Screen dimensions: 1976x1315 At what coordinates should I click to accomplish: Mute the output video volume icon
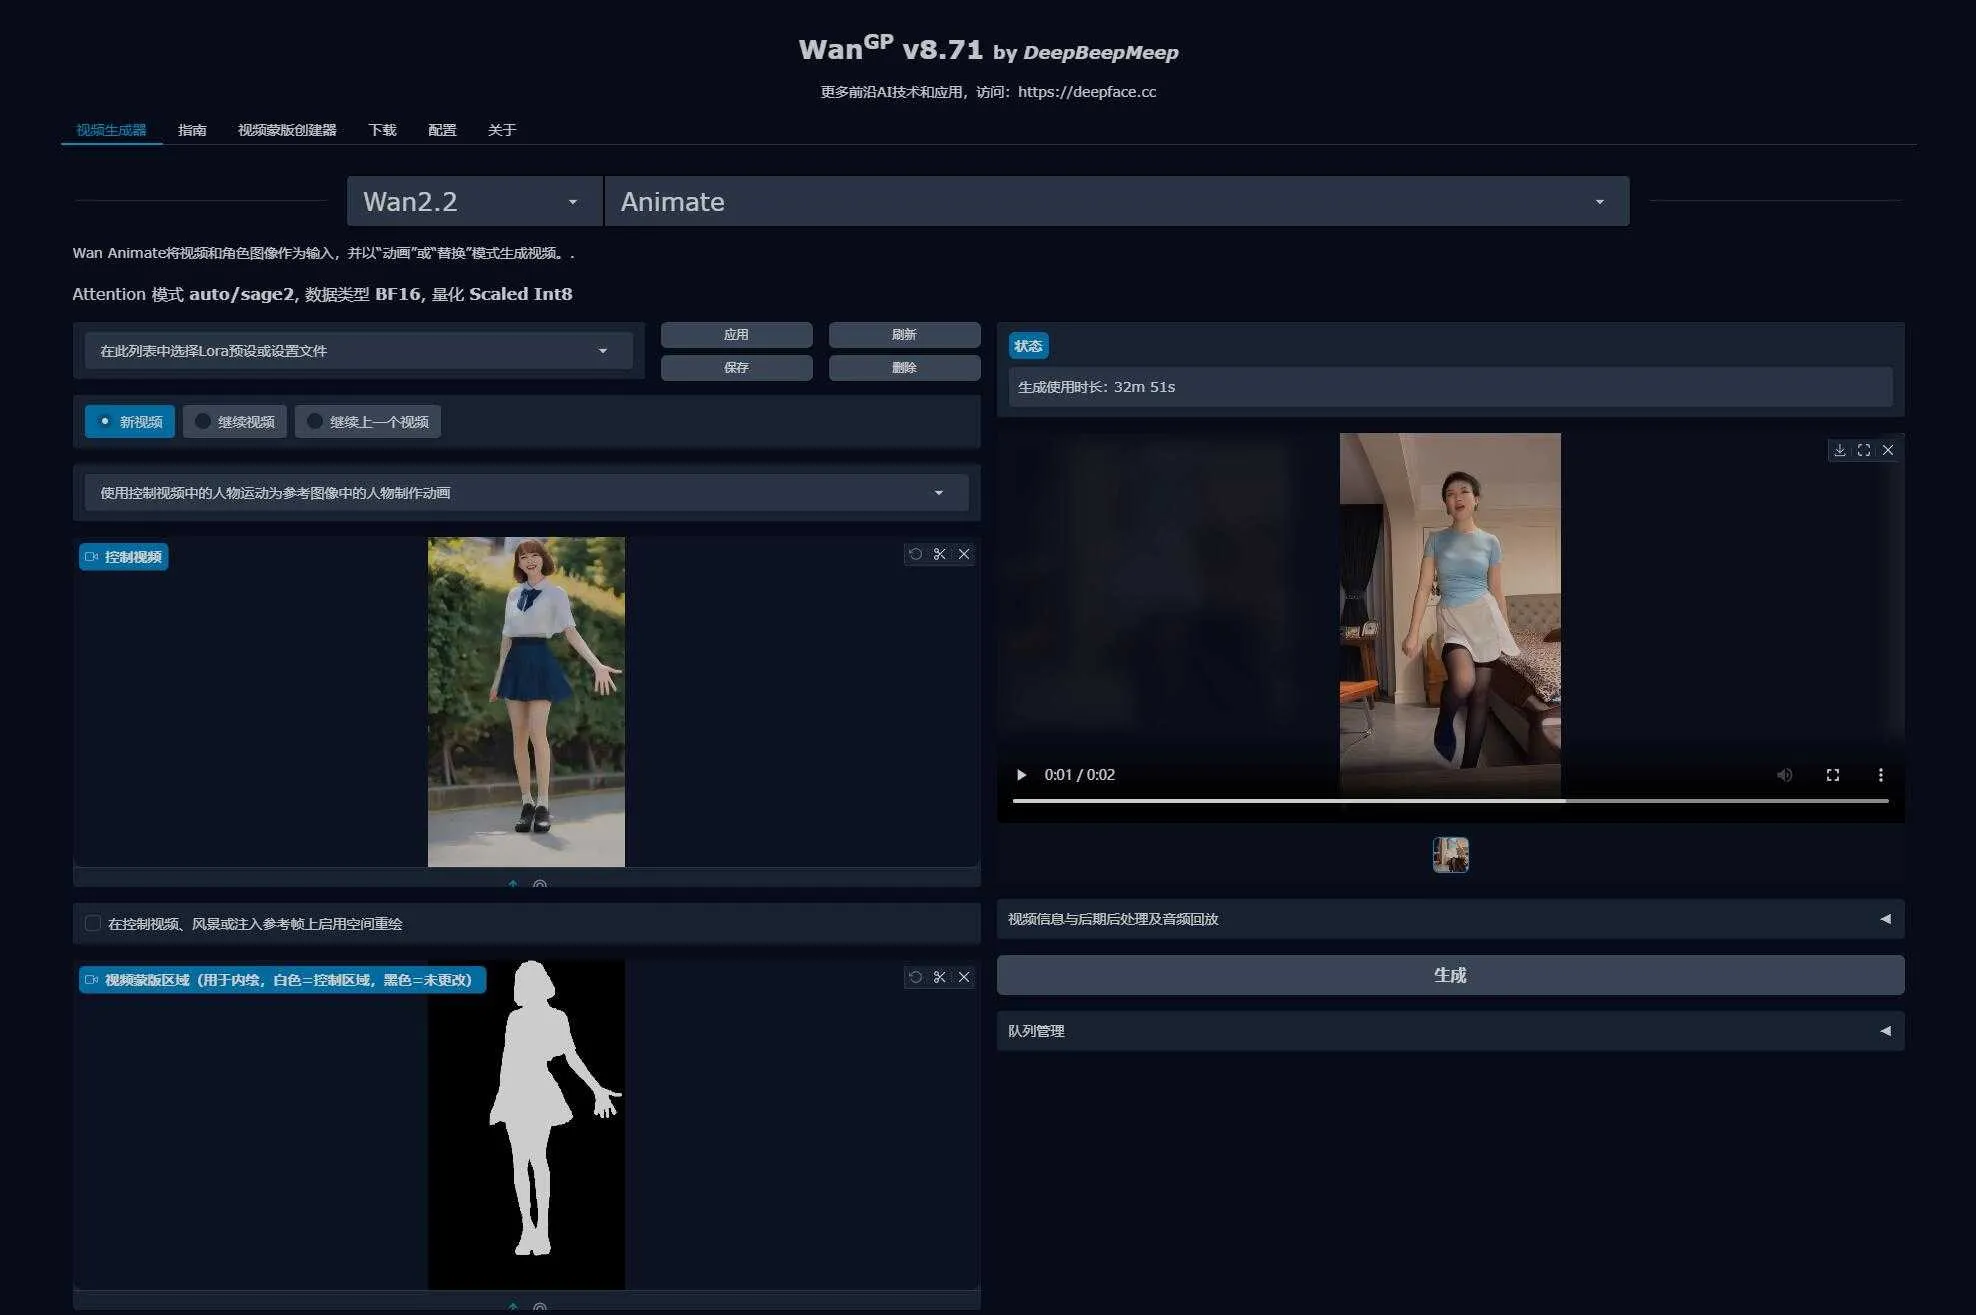[1784, 775]
